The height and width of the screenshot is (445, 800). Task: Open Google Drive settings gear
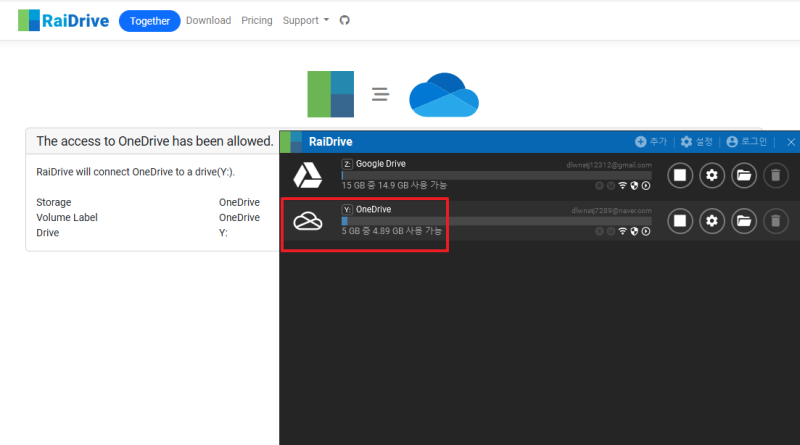(x=712, y=176)
